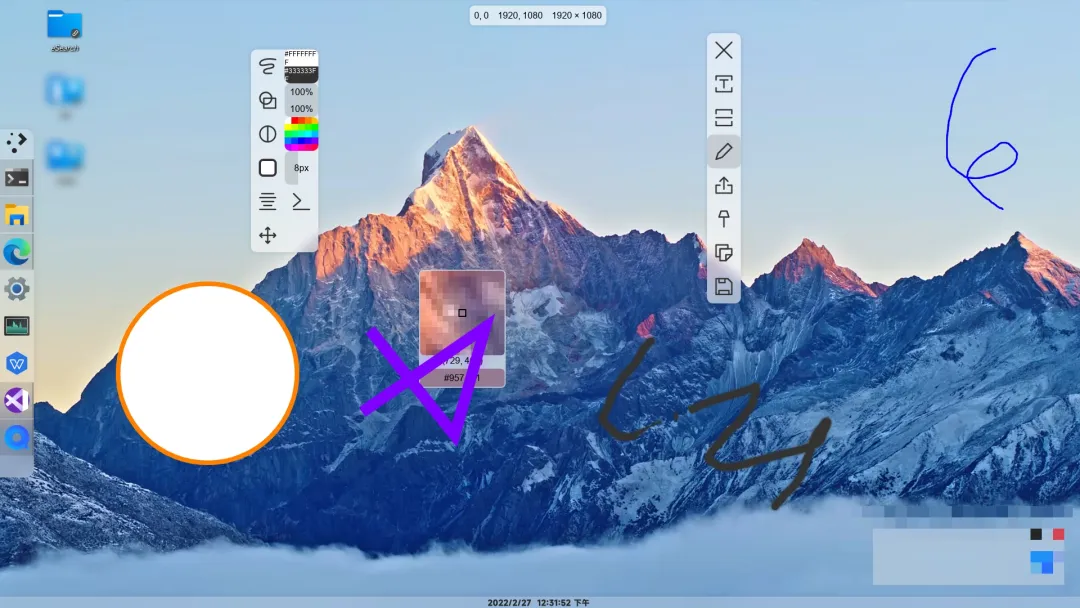Viewport: 1080px width, 608px height.
Task: Choose the overlapping shapes tool
Action: click(267, 100)
